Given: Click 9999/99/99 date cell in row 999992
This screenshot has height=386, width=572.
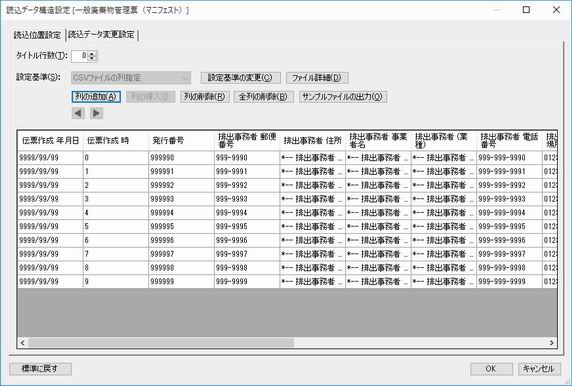Looking at the screenshot, I should click(x=50, y=185).
